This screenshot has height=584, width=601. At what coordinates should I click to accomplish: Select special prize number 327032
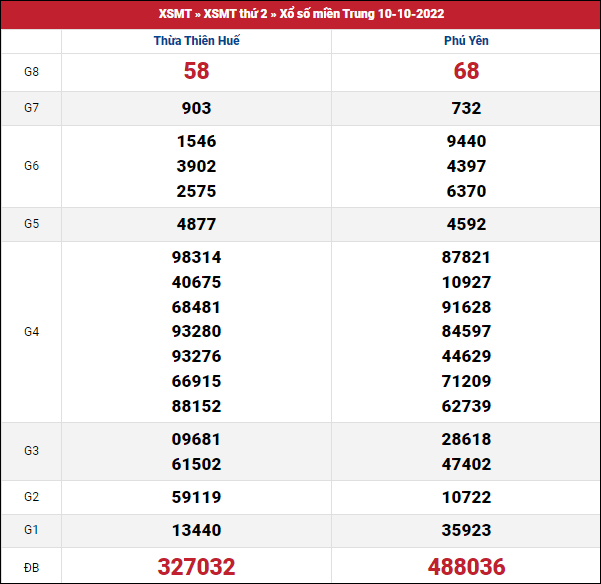[197, 567]
